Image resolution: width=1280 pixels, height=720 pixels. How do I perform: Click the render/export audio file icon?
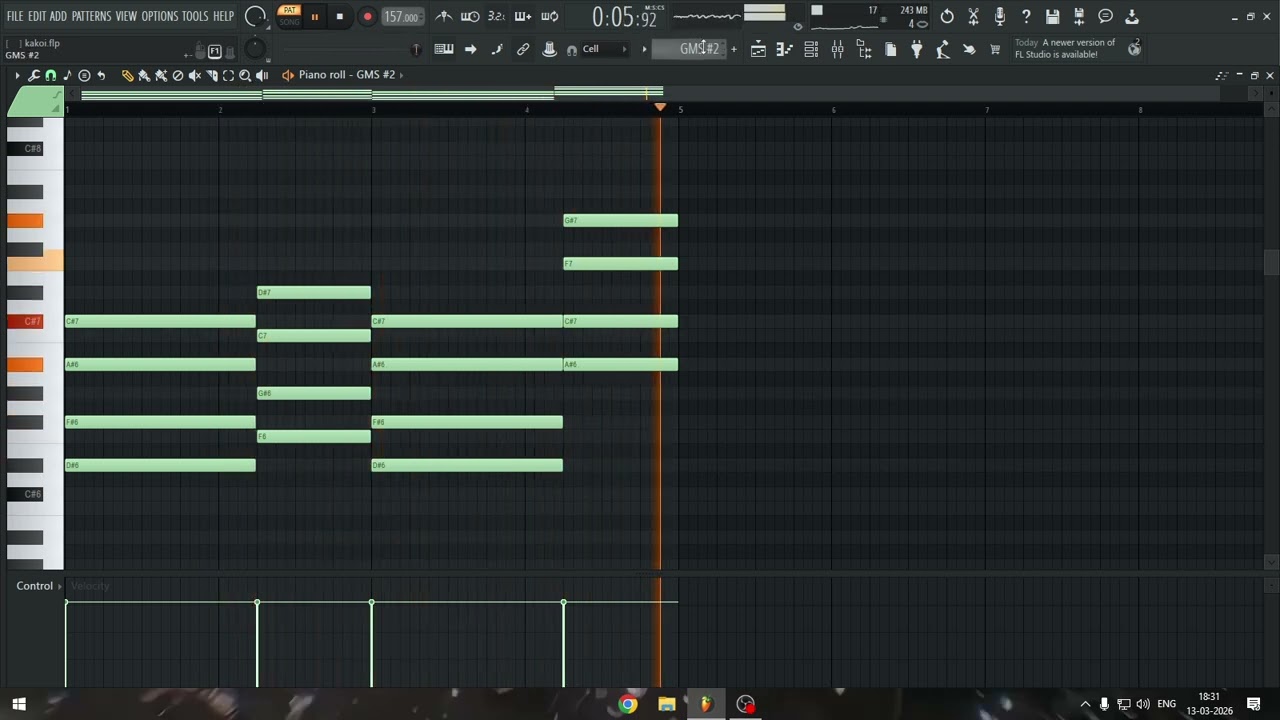click(x=1079, y=16)
